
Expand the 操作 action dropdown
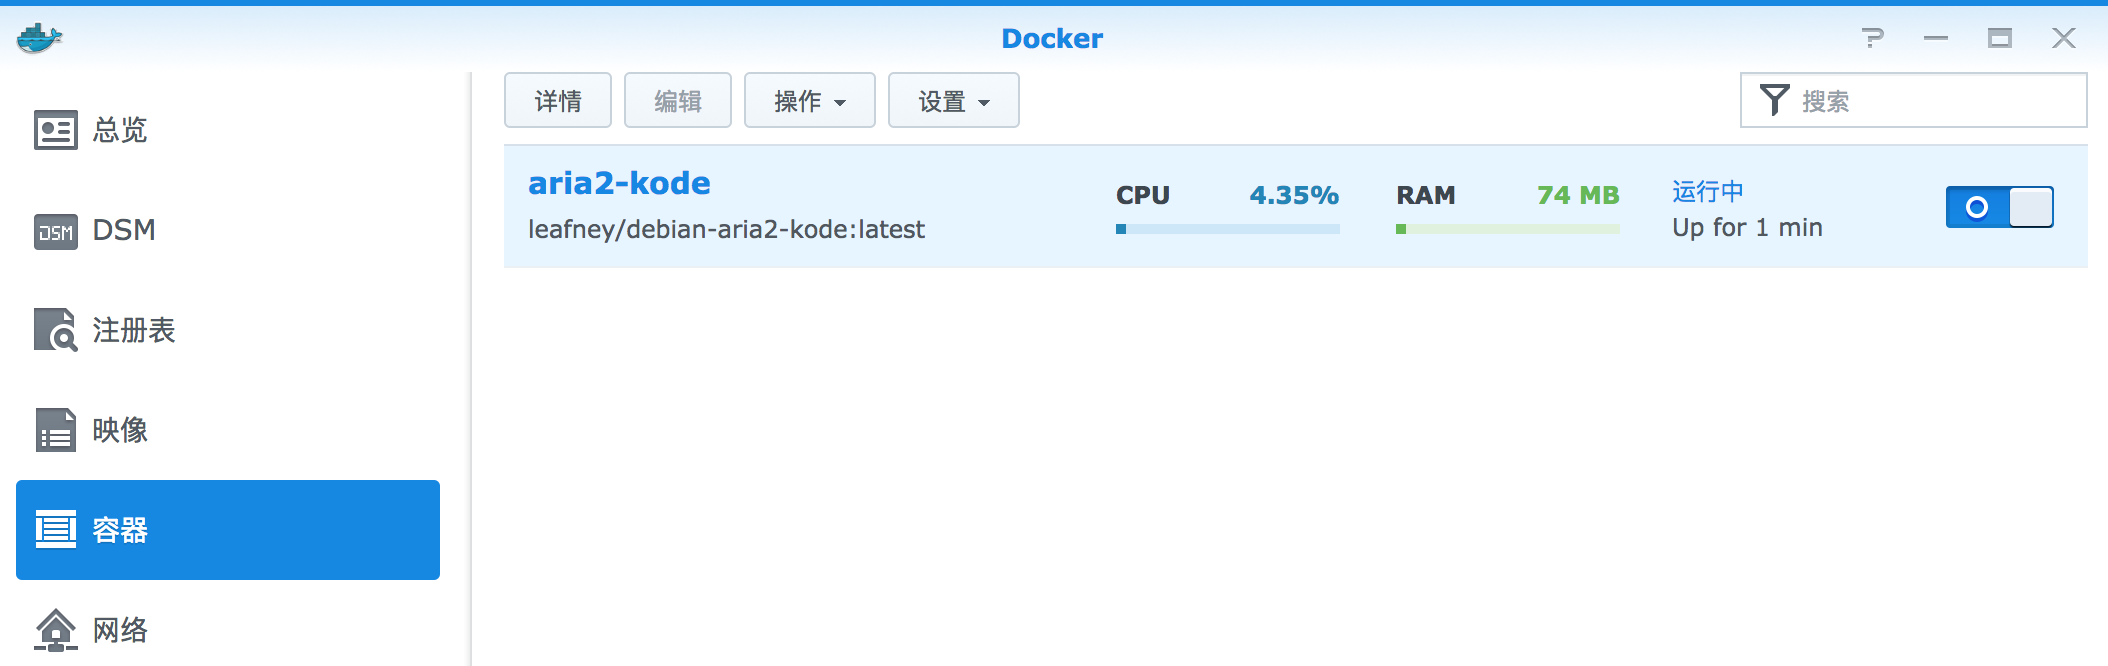(x=810, y=100)
